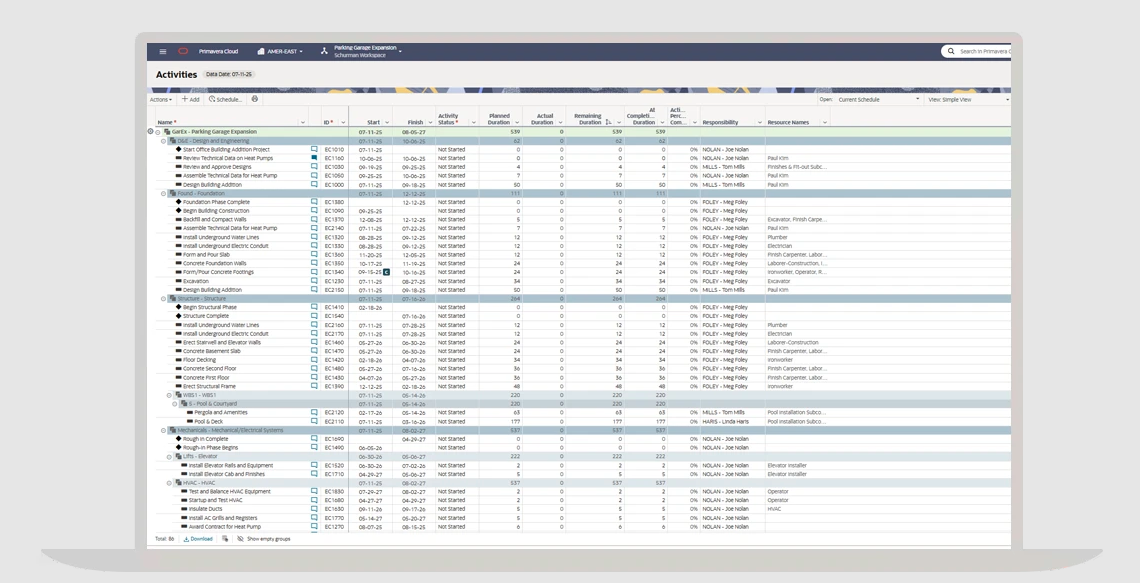Collapse the HVAC - HVAC group
Screen dimensions: 1140x583
169,483
